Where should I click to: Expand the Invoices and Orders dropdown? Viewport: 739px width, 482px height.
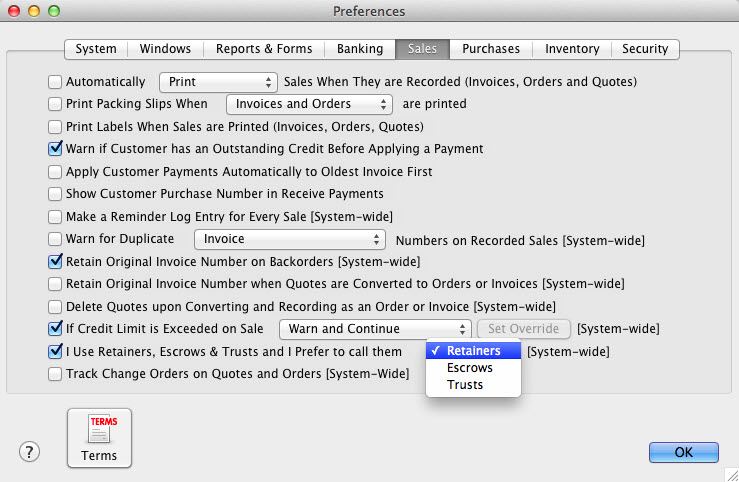pyautogui.click(x=309, y=104)
